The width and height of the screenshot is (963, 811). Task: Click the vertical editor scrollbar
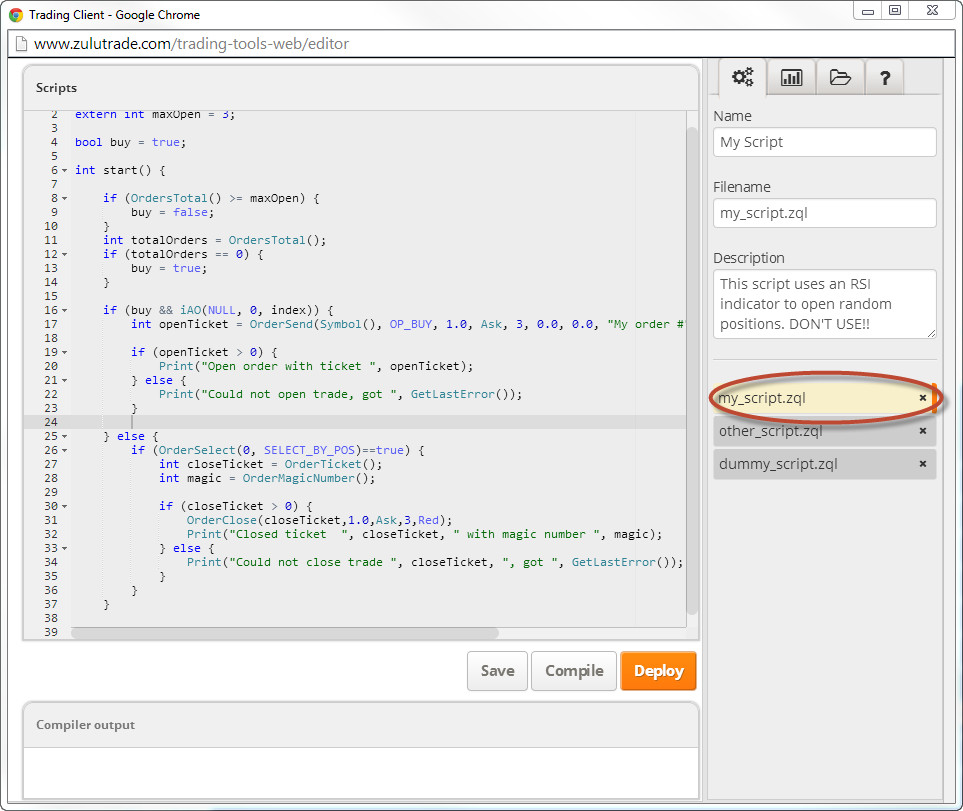692,370
